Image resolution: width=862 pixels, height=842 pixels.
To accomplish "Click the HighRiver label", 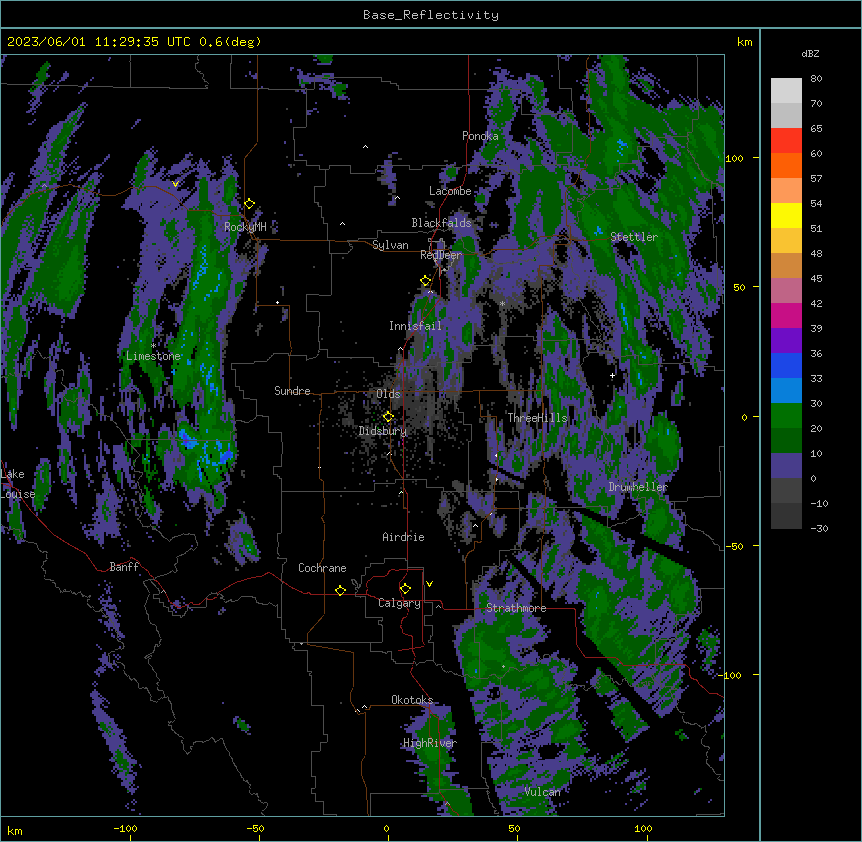I will coord(430,743).
